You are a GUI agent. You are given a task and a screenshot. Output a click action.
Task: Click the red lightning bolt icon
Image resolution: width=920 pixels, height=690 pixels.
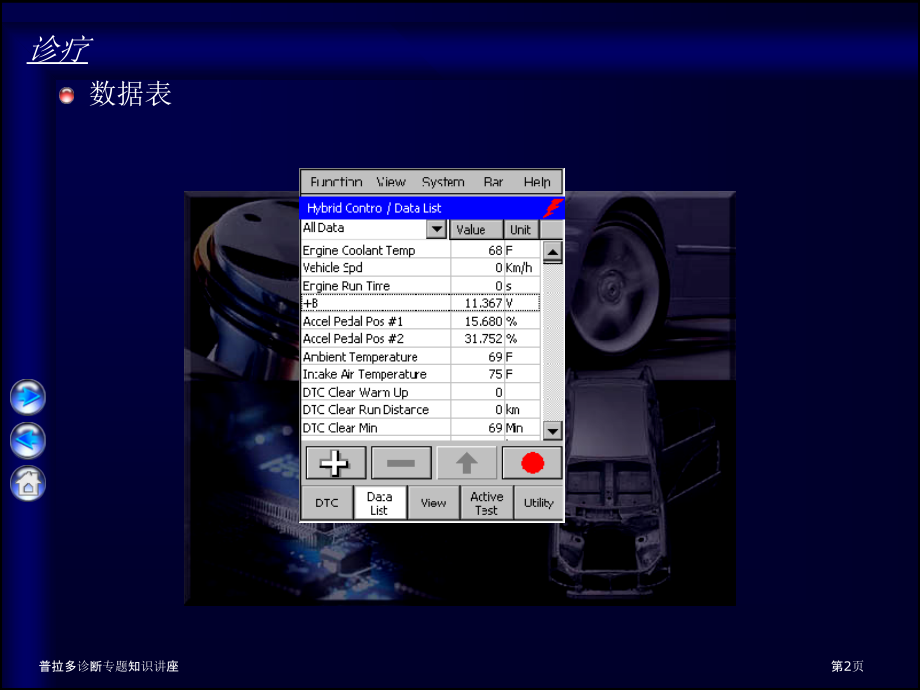(x=552, y=208)
